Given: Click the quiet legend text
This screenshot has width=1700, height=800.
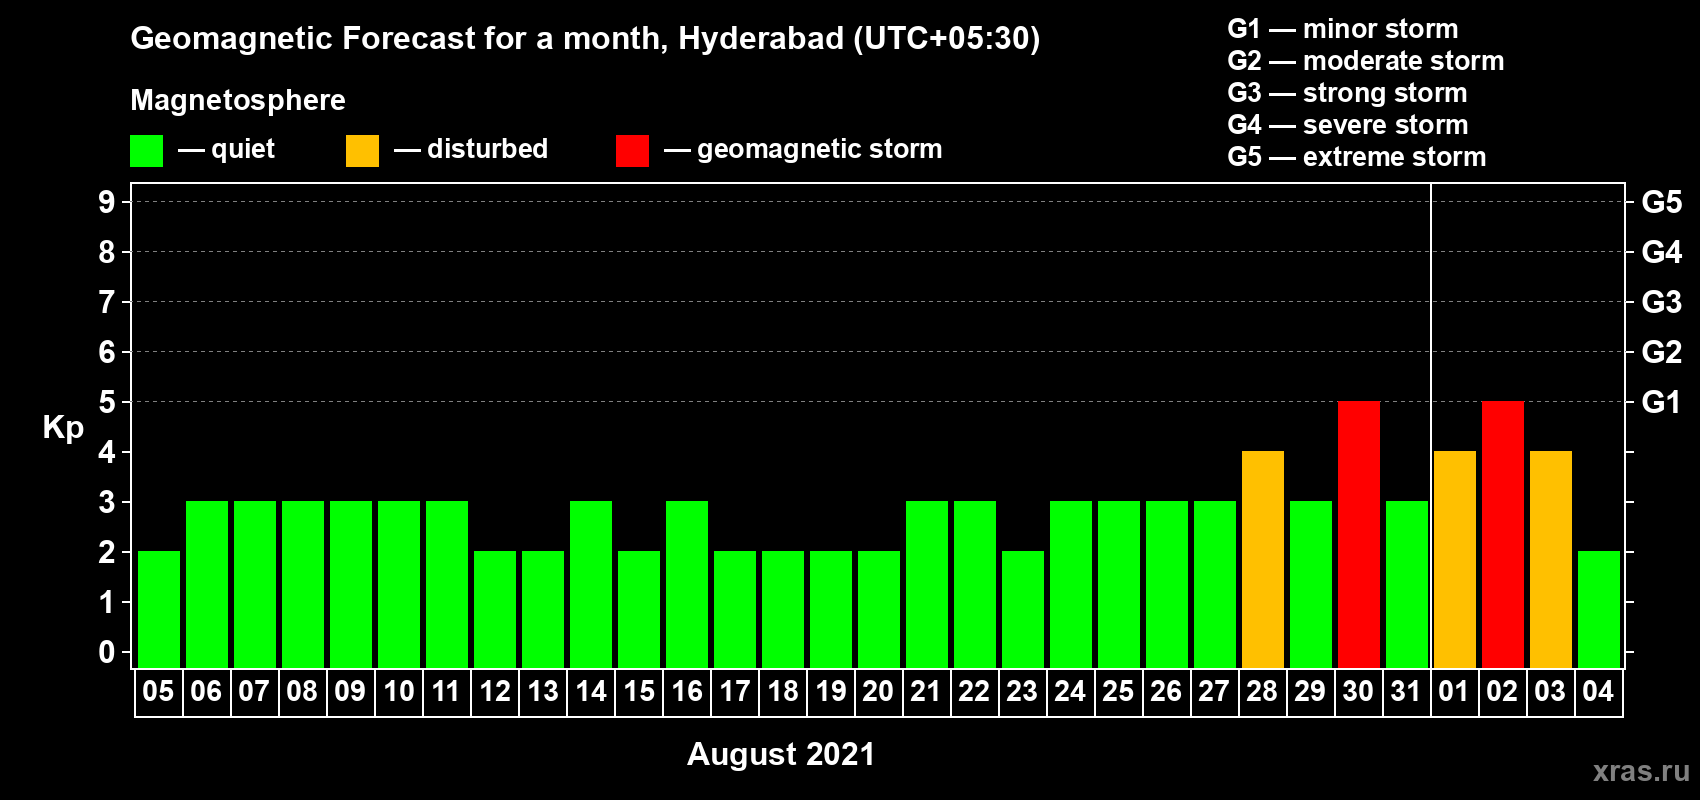Looking at the screenshot, I should click(243, 149).
